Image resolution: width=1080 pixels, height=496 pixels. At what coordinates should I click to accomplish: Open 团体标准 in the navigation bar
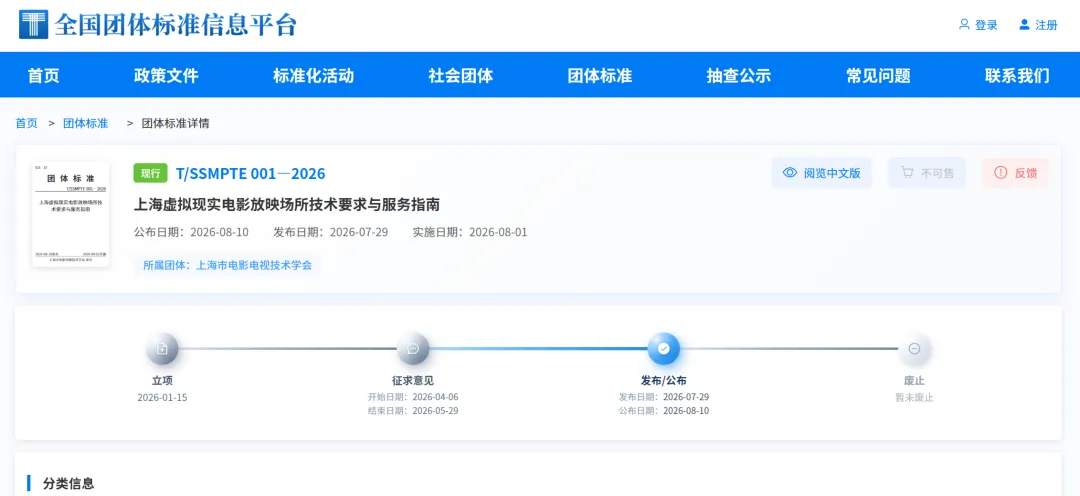pyautogui.click(x=600, y=76)
